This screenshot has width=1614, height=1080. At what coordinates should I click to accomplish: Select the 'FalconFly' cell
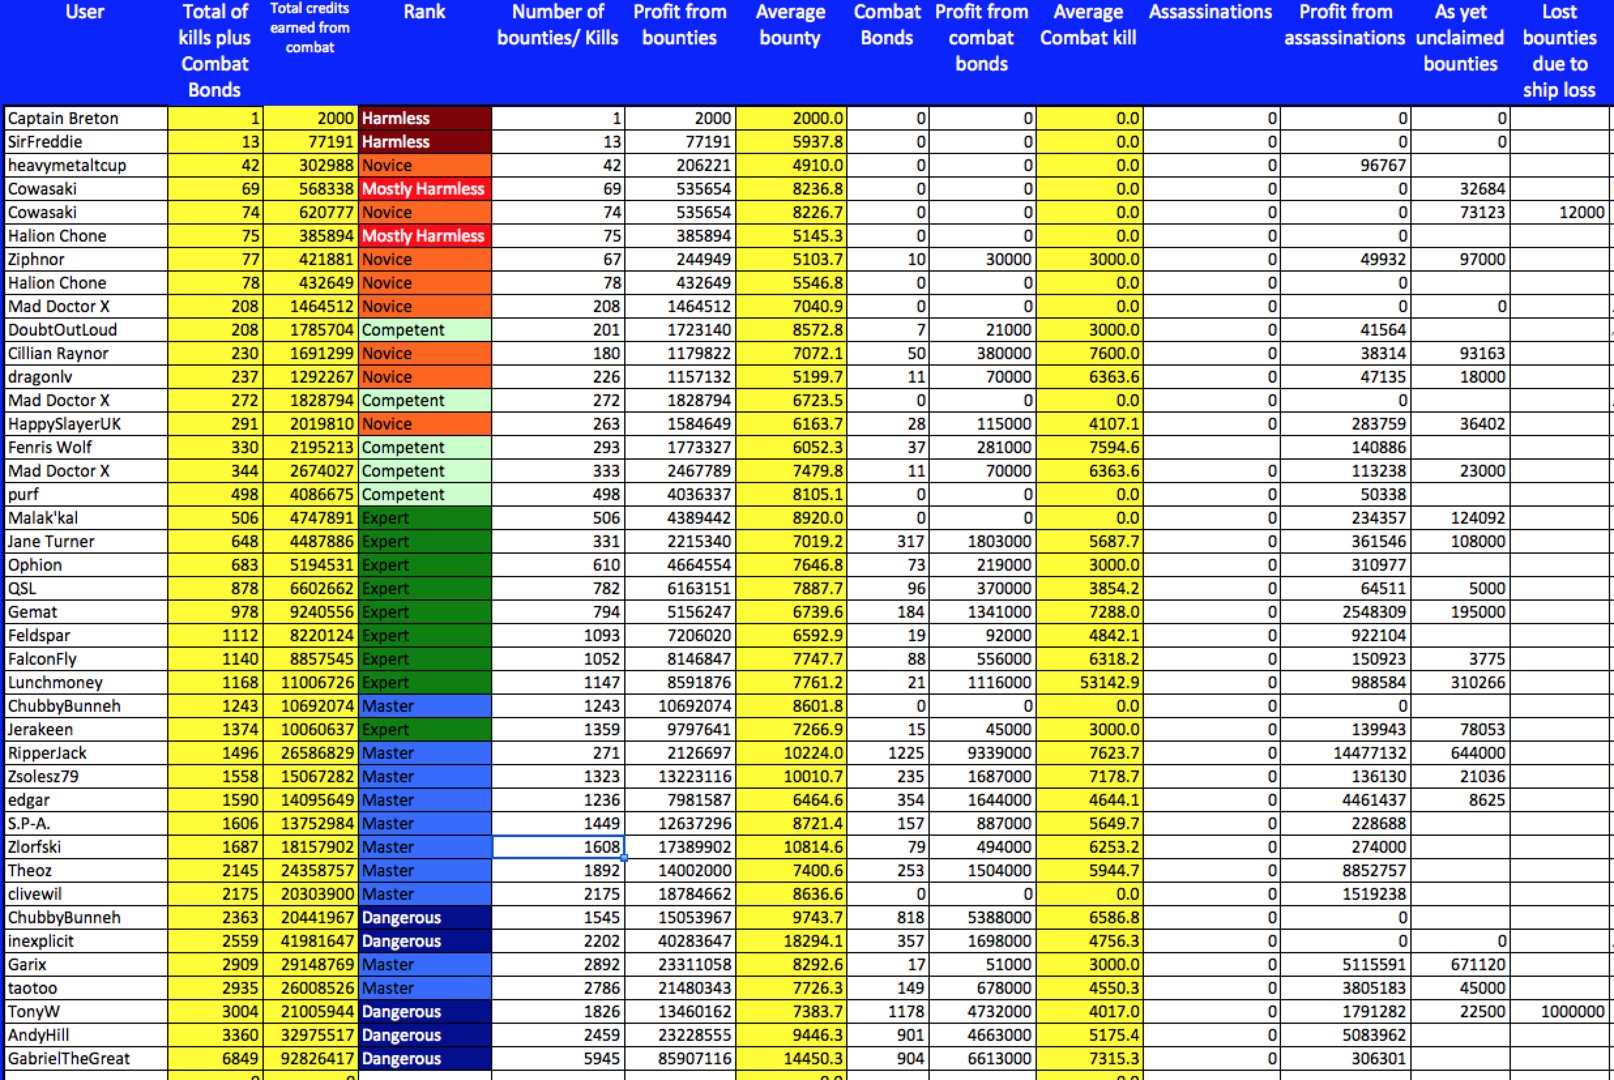[x=85, y=659]
